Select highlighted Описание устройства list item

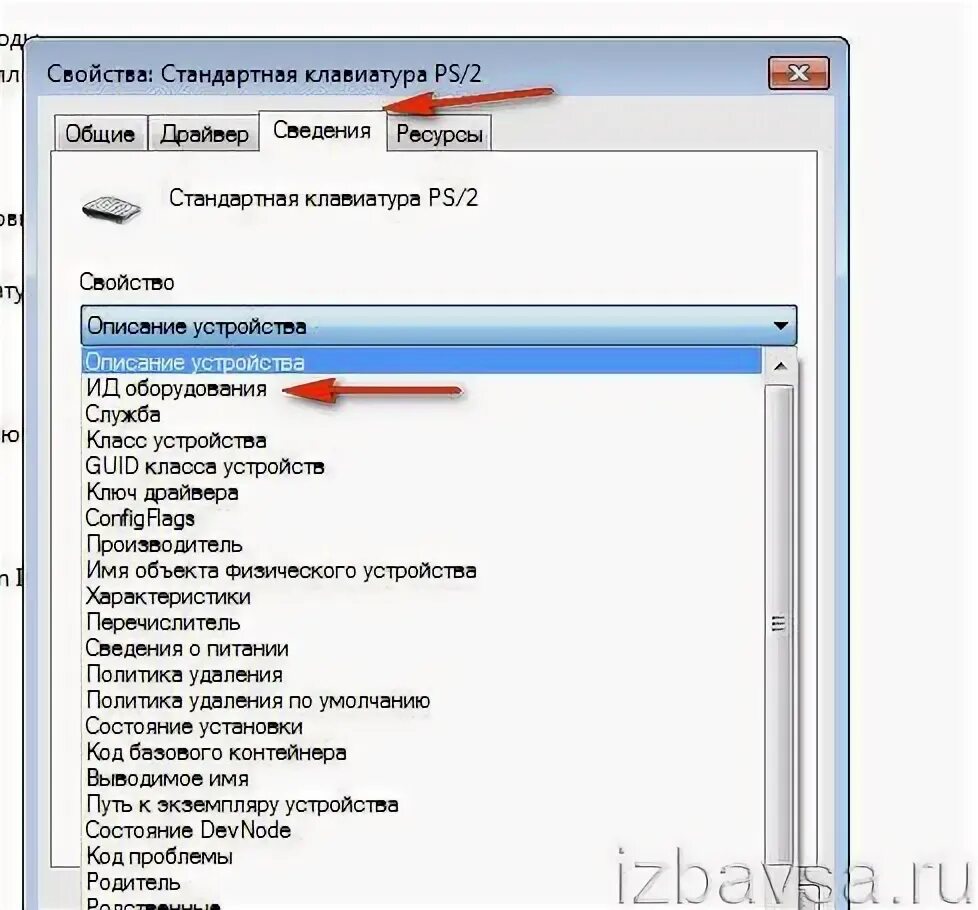422,362
